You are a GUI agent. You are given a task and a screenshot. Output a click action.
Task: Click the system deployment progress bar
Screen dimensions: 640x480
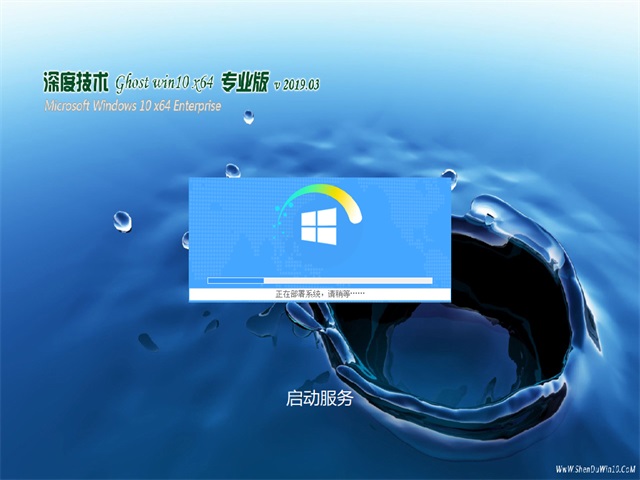pos(320,280)
